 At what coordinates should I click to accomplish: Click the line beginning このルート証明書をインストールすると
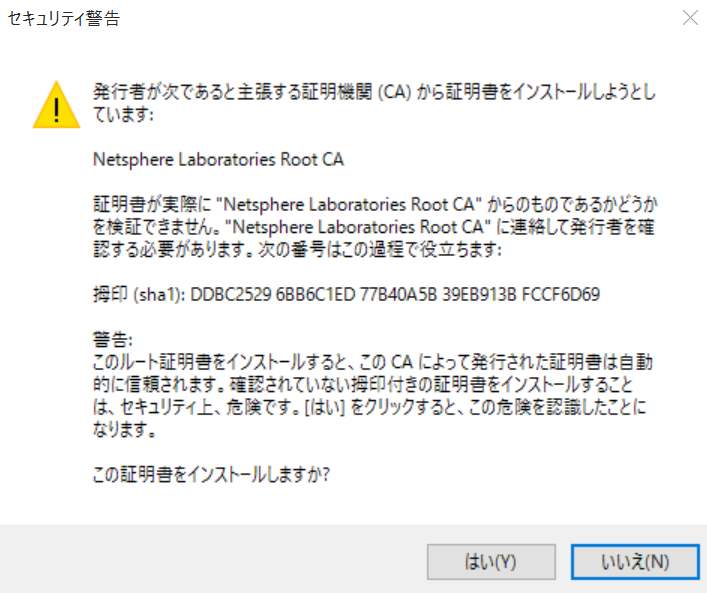pyautogui.click(x=373, y=362)
